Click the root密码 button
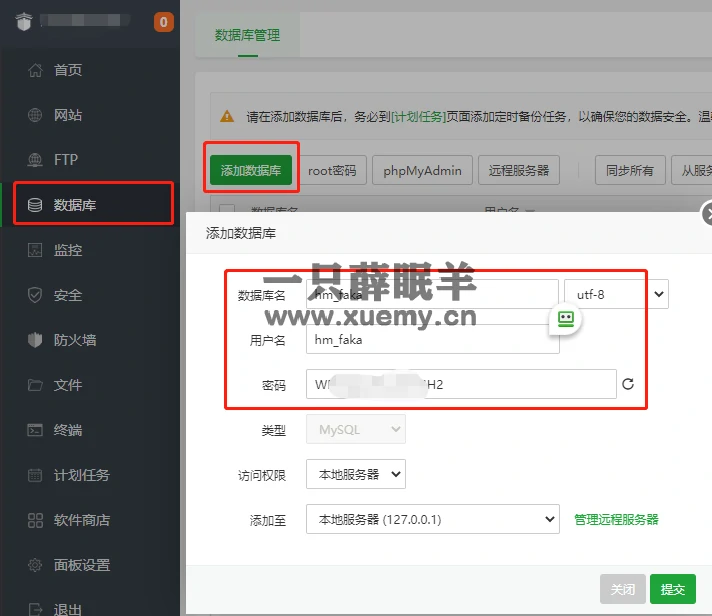The image size is (712, 616). coord(332,170)
